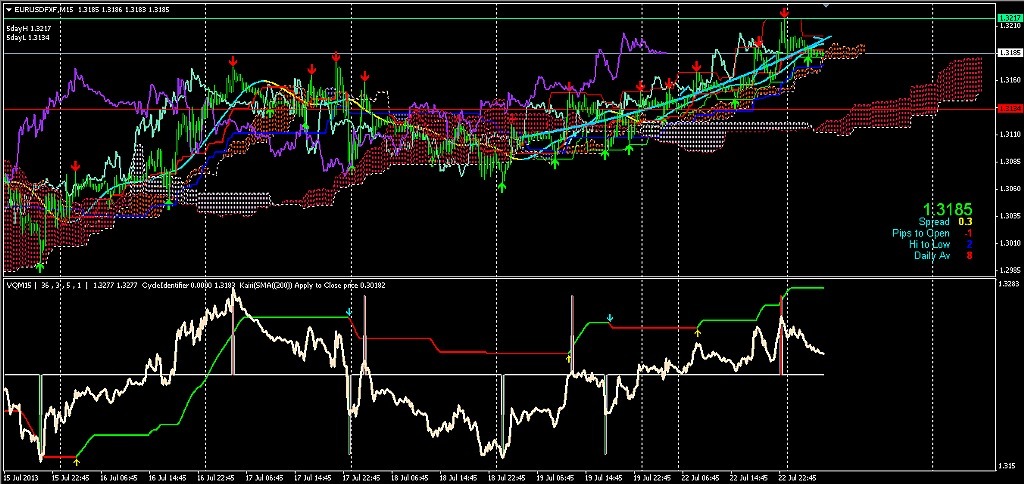Click the Hi to Low readout
The width and height of the screenshot is (1024, 484).
940,244
